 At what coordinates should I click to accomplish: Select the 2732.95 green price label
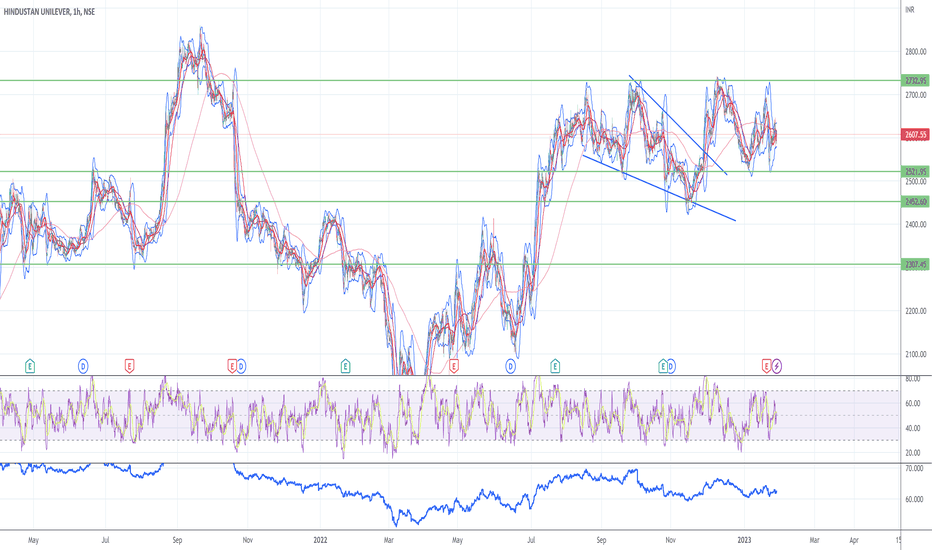tap(916, 80)
